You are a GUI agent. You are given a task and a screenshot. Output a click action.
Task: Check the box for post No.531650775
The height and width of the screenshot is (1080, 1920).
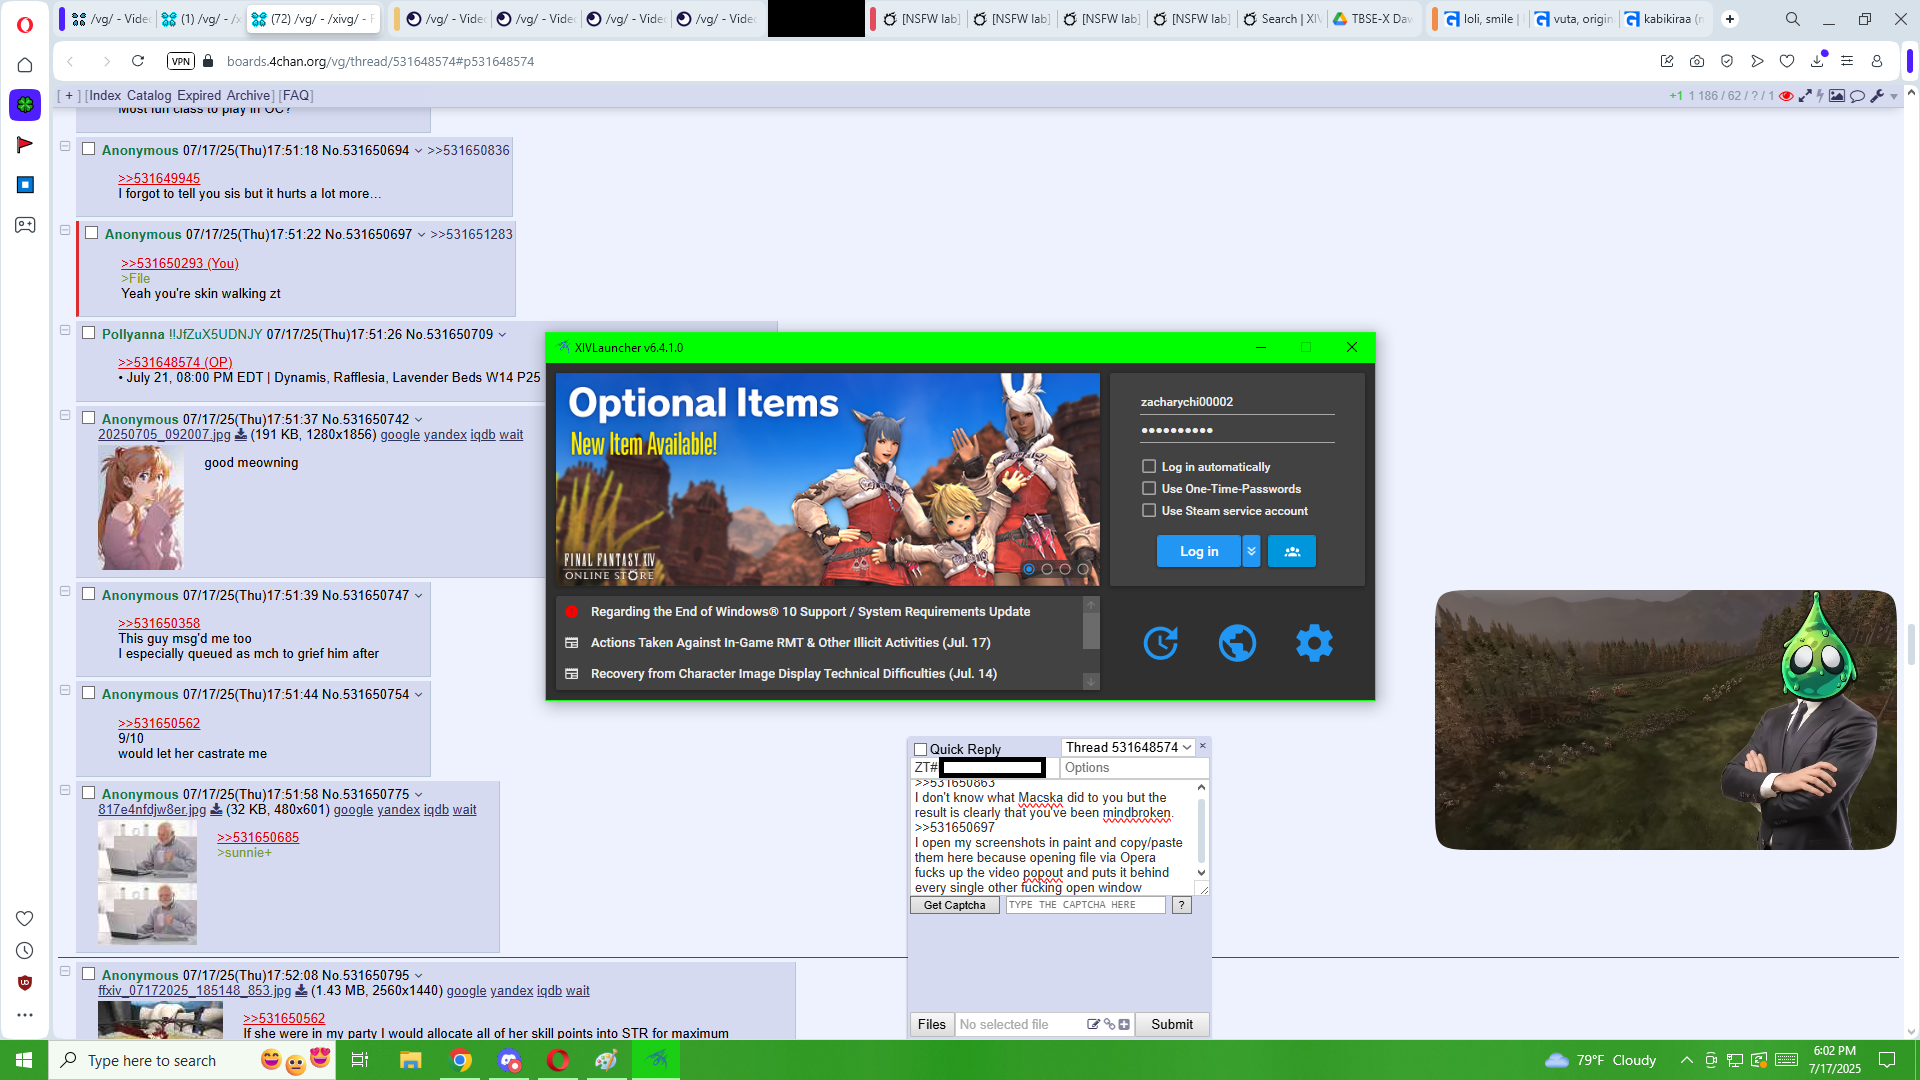click(x=88, y=793)
